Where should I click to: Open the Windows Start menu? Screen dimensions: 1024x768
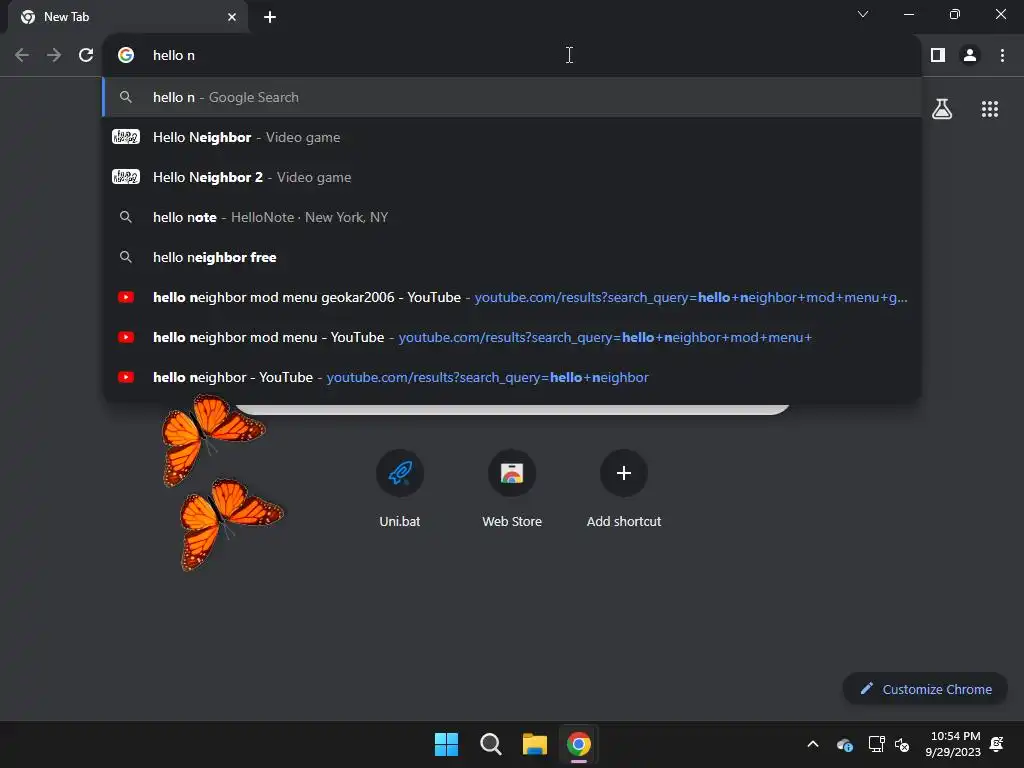pos(447,744)
